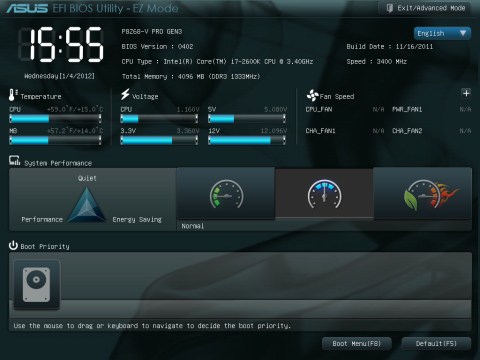The height and width of the screenshot is (360, 480).
Task: Select the Normal blue gauge mode
Action: click(x=324, y=194)
